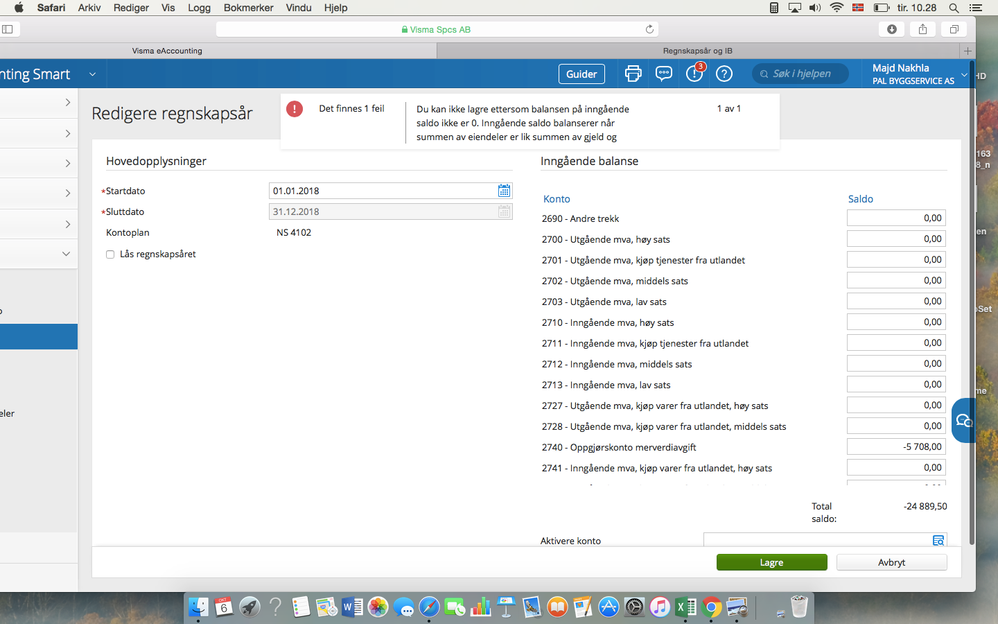Collapse the open sidebar section chevron
The width and height of the screenshot is (998, 624).
tap(66, 253)
